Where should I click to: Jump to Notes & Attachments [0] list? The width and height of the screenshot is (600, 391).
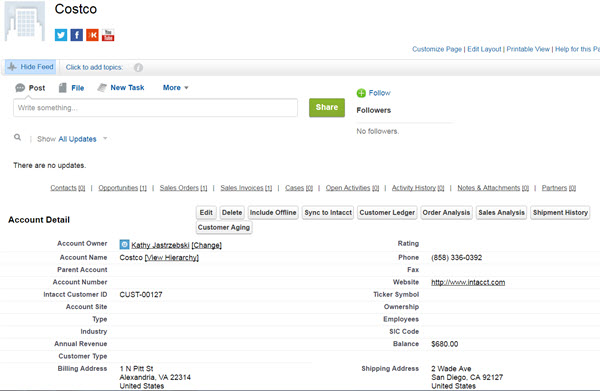point(493,188)
